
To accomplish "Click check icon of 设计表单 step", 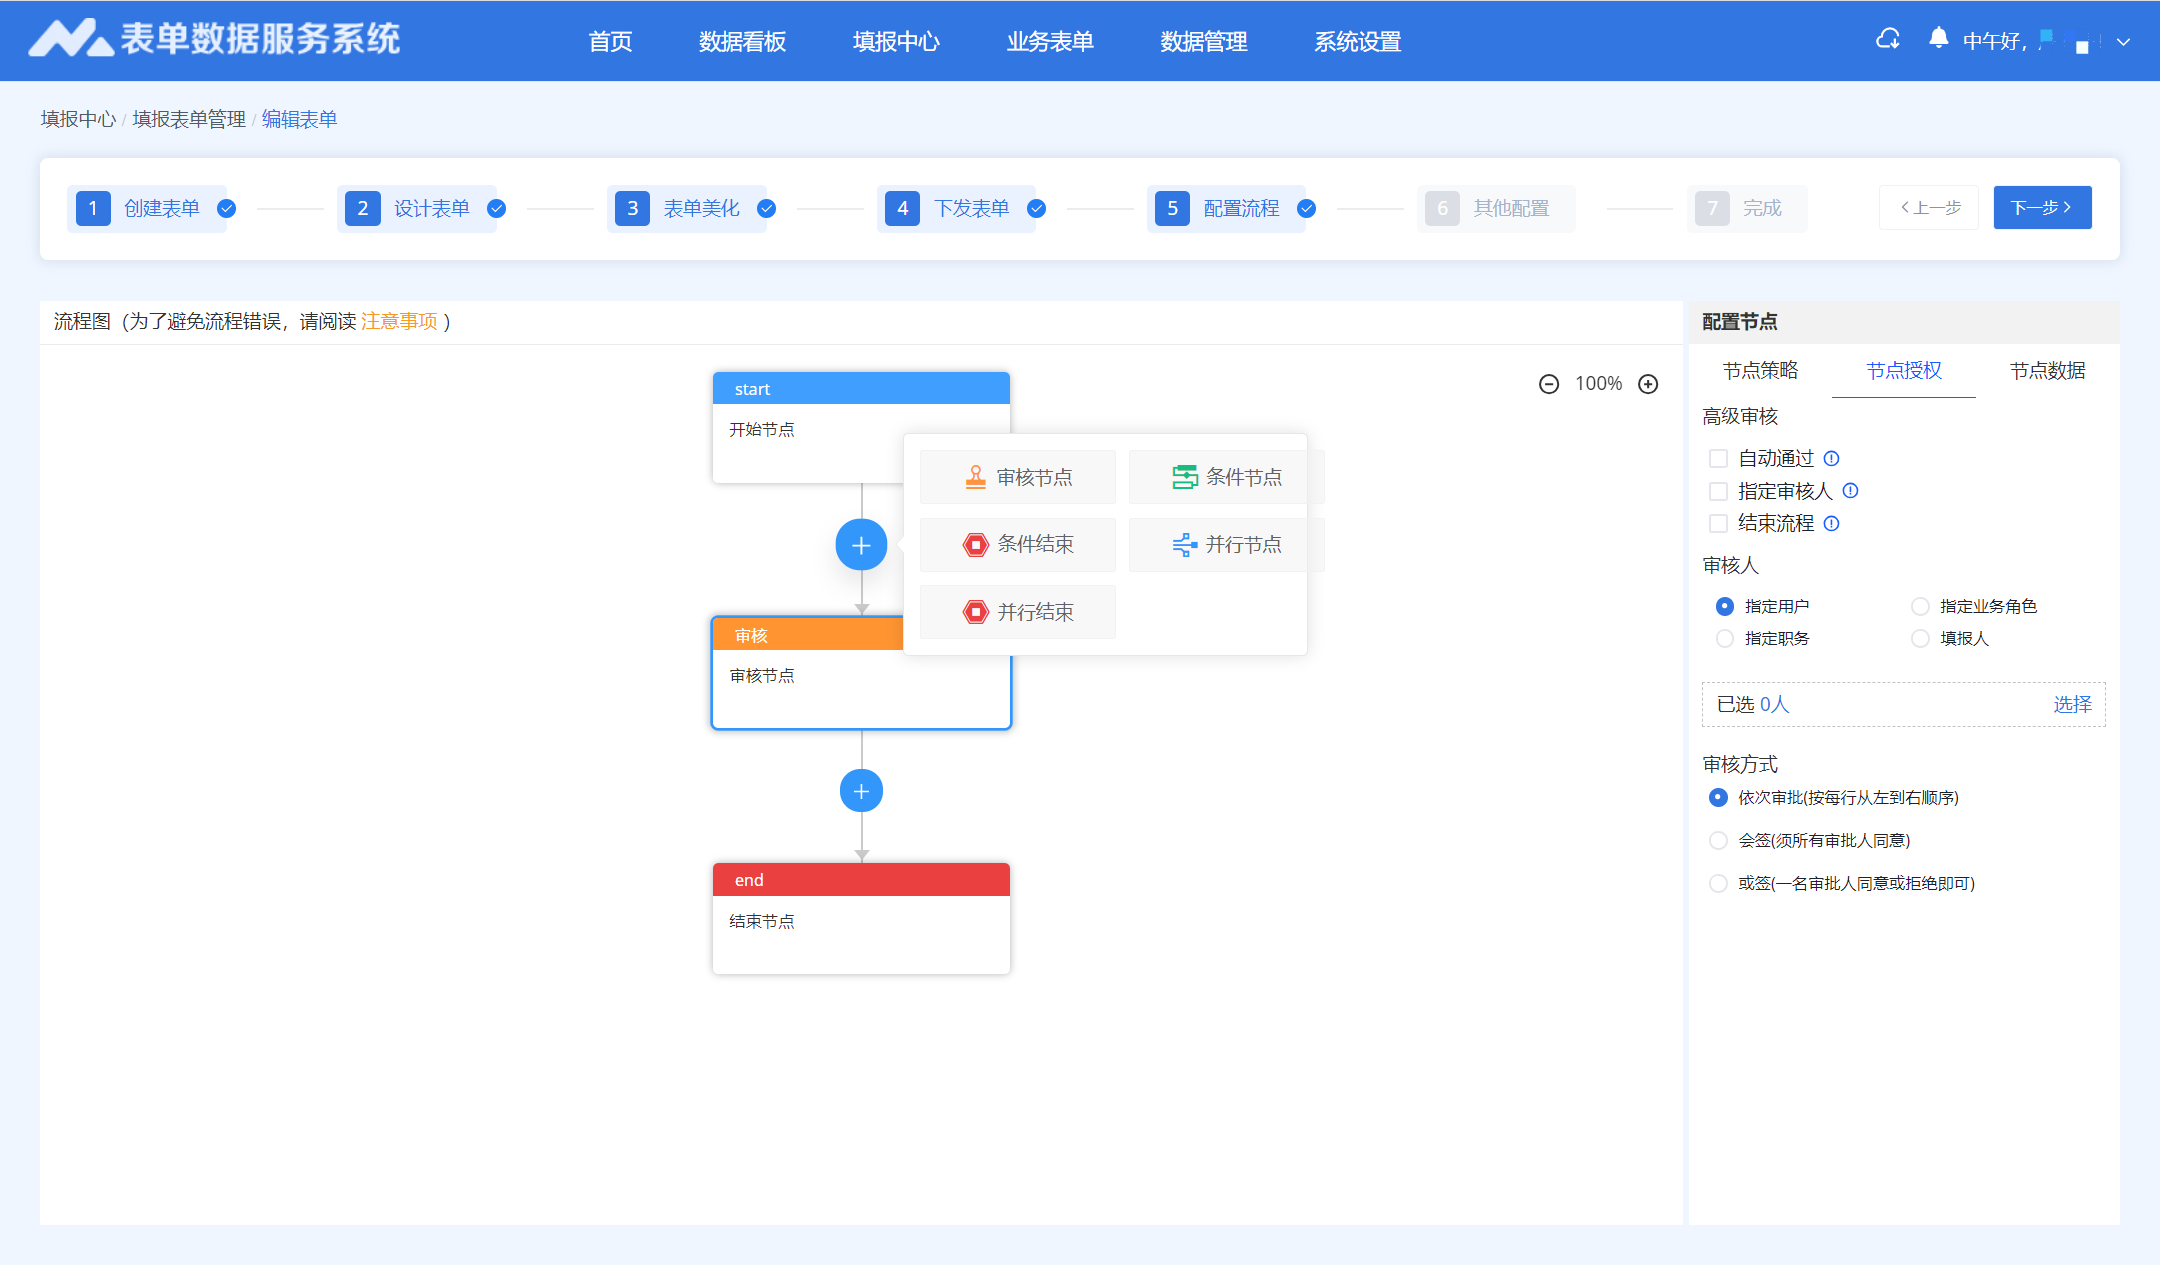I will 497,208.
